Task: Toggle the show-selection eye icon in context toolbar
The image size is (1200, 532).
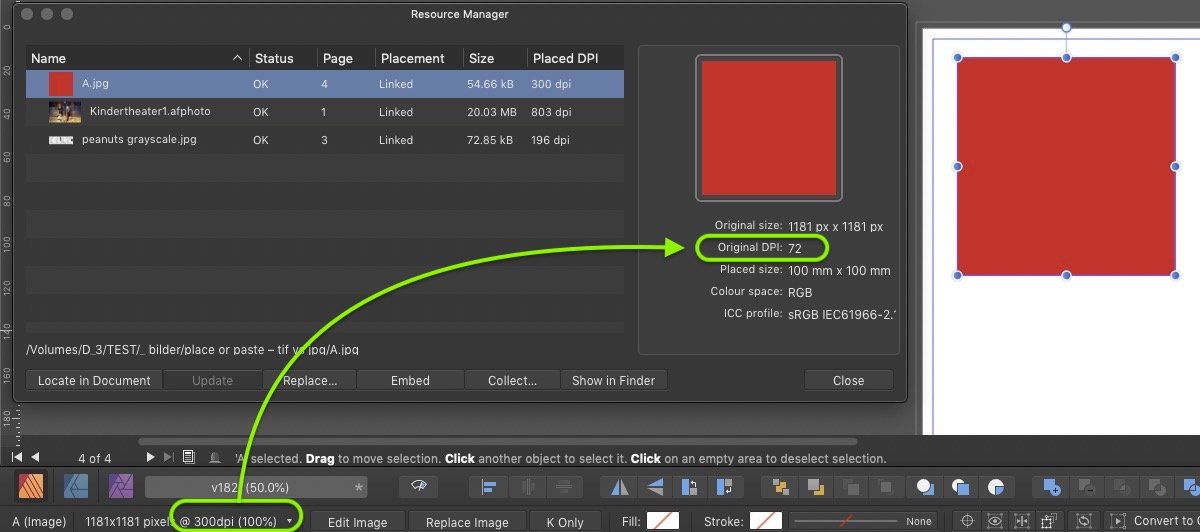Action: 995,521
